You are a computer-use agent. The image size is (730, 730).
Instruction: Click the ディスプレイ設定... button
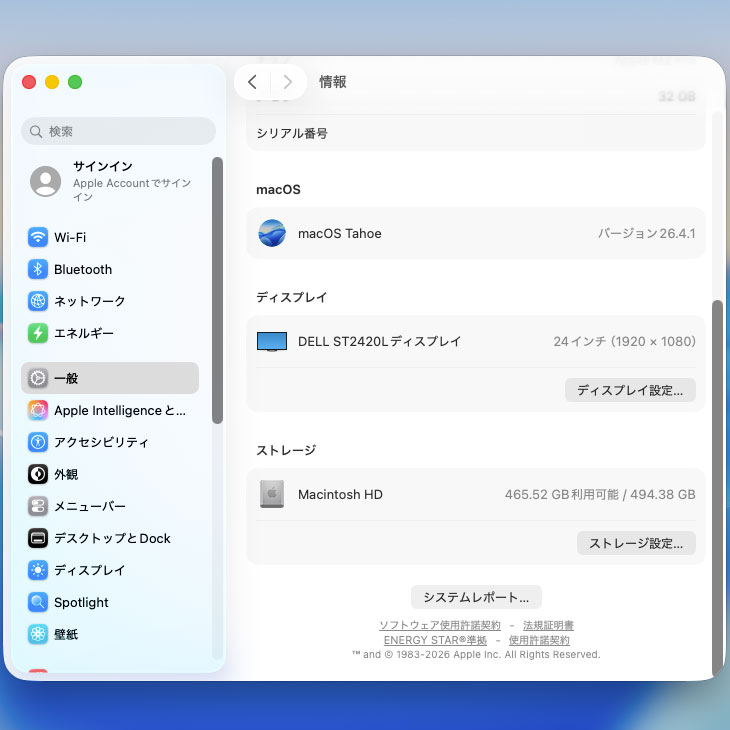629,390
